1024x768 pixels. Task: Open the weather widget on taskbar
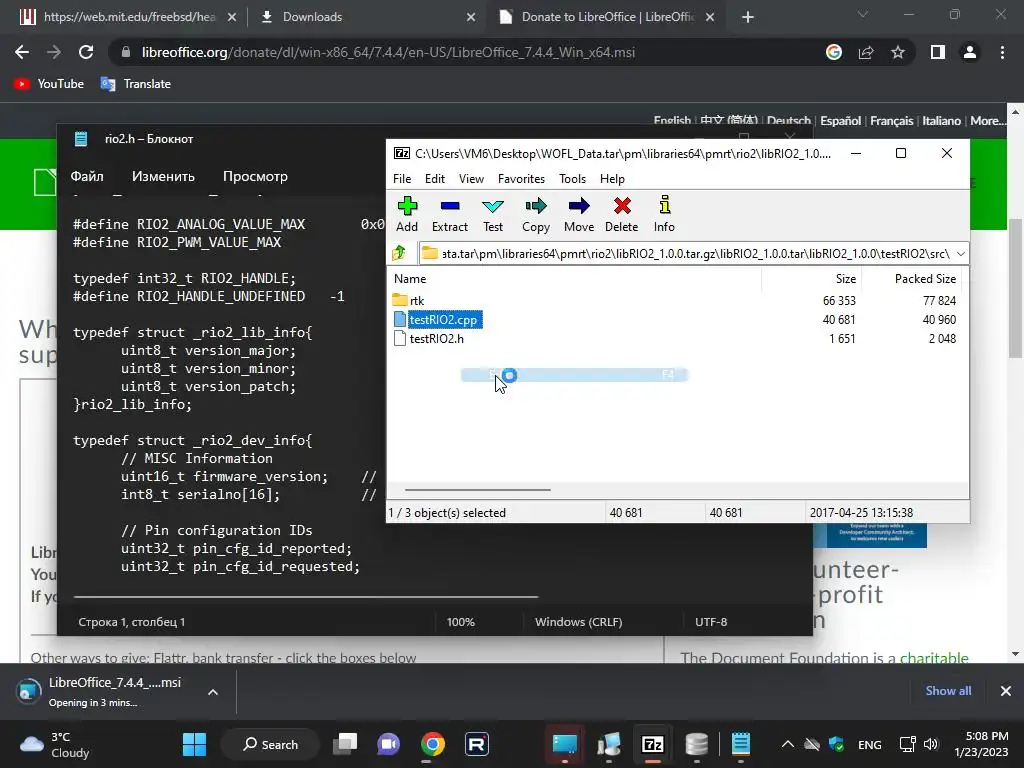[55, 744]
